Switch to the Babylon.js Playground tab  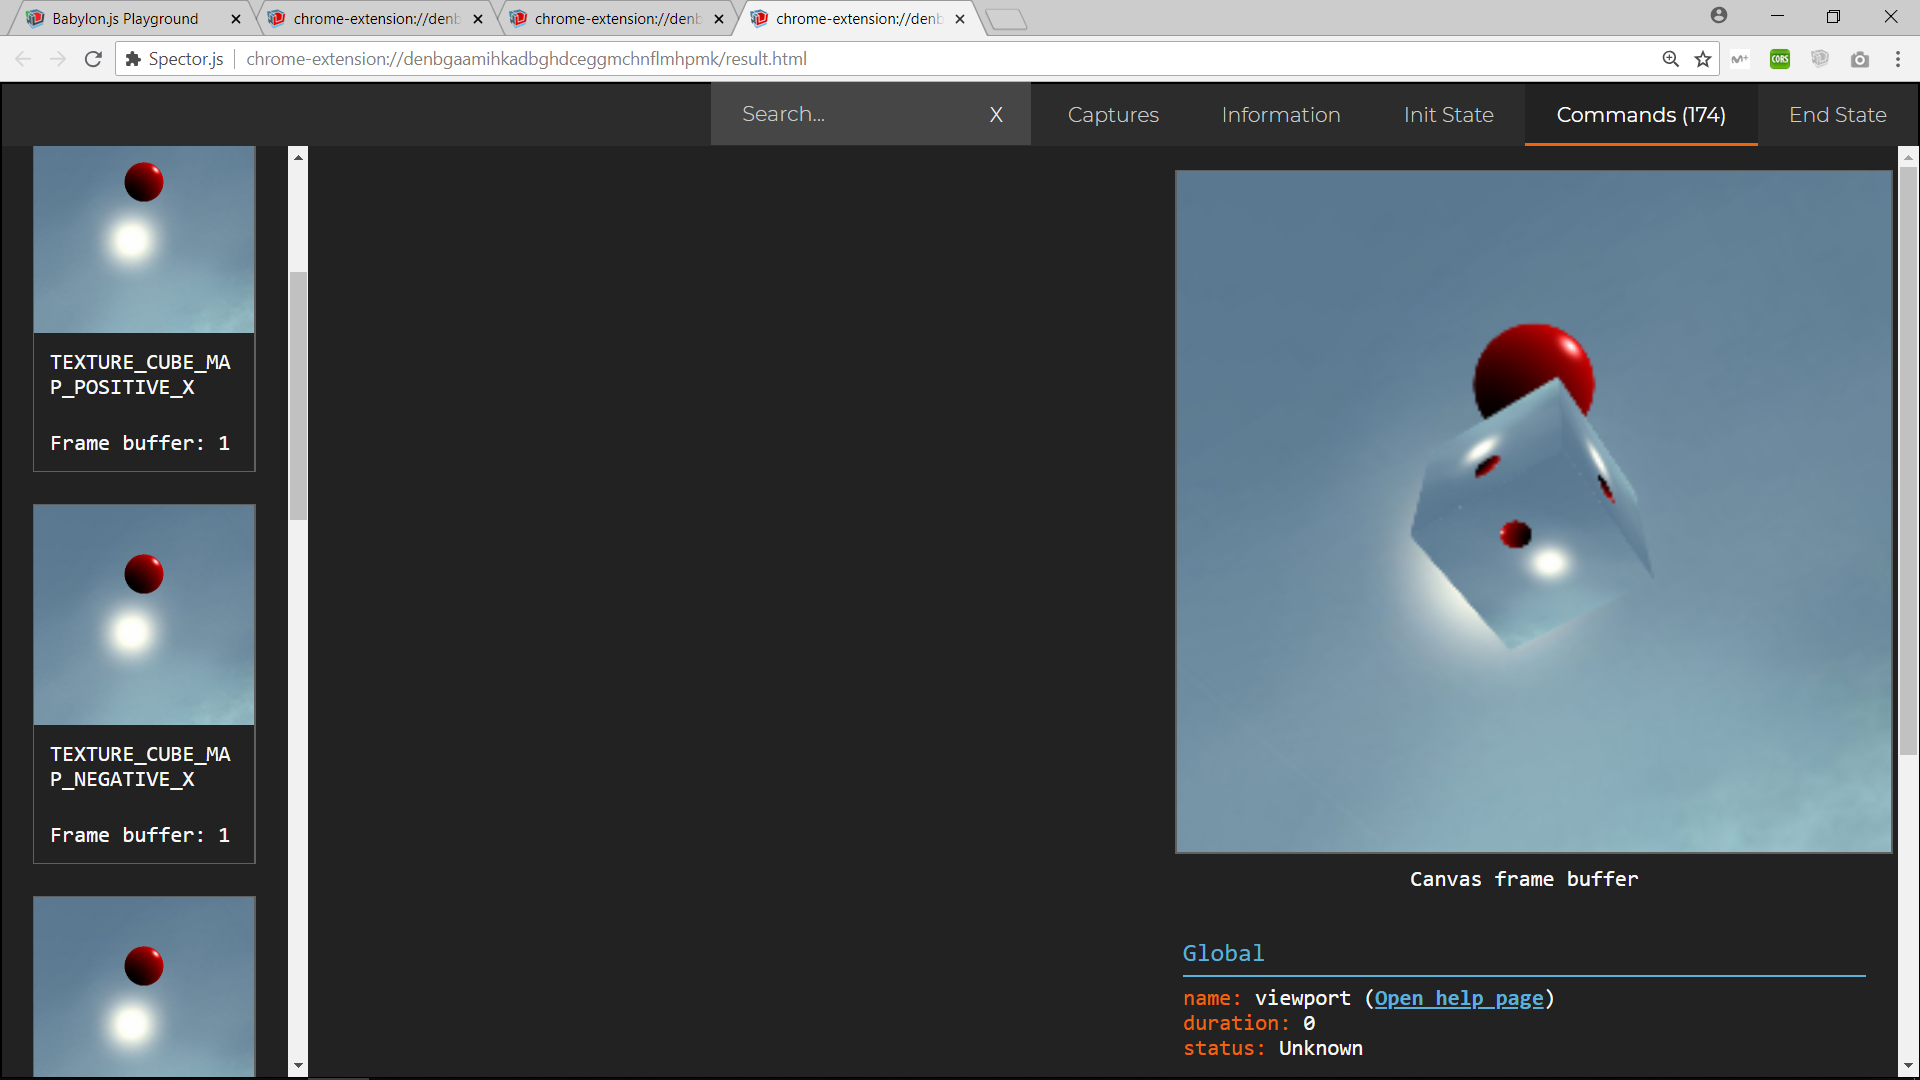(125, 19)
